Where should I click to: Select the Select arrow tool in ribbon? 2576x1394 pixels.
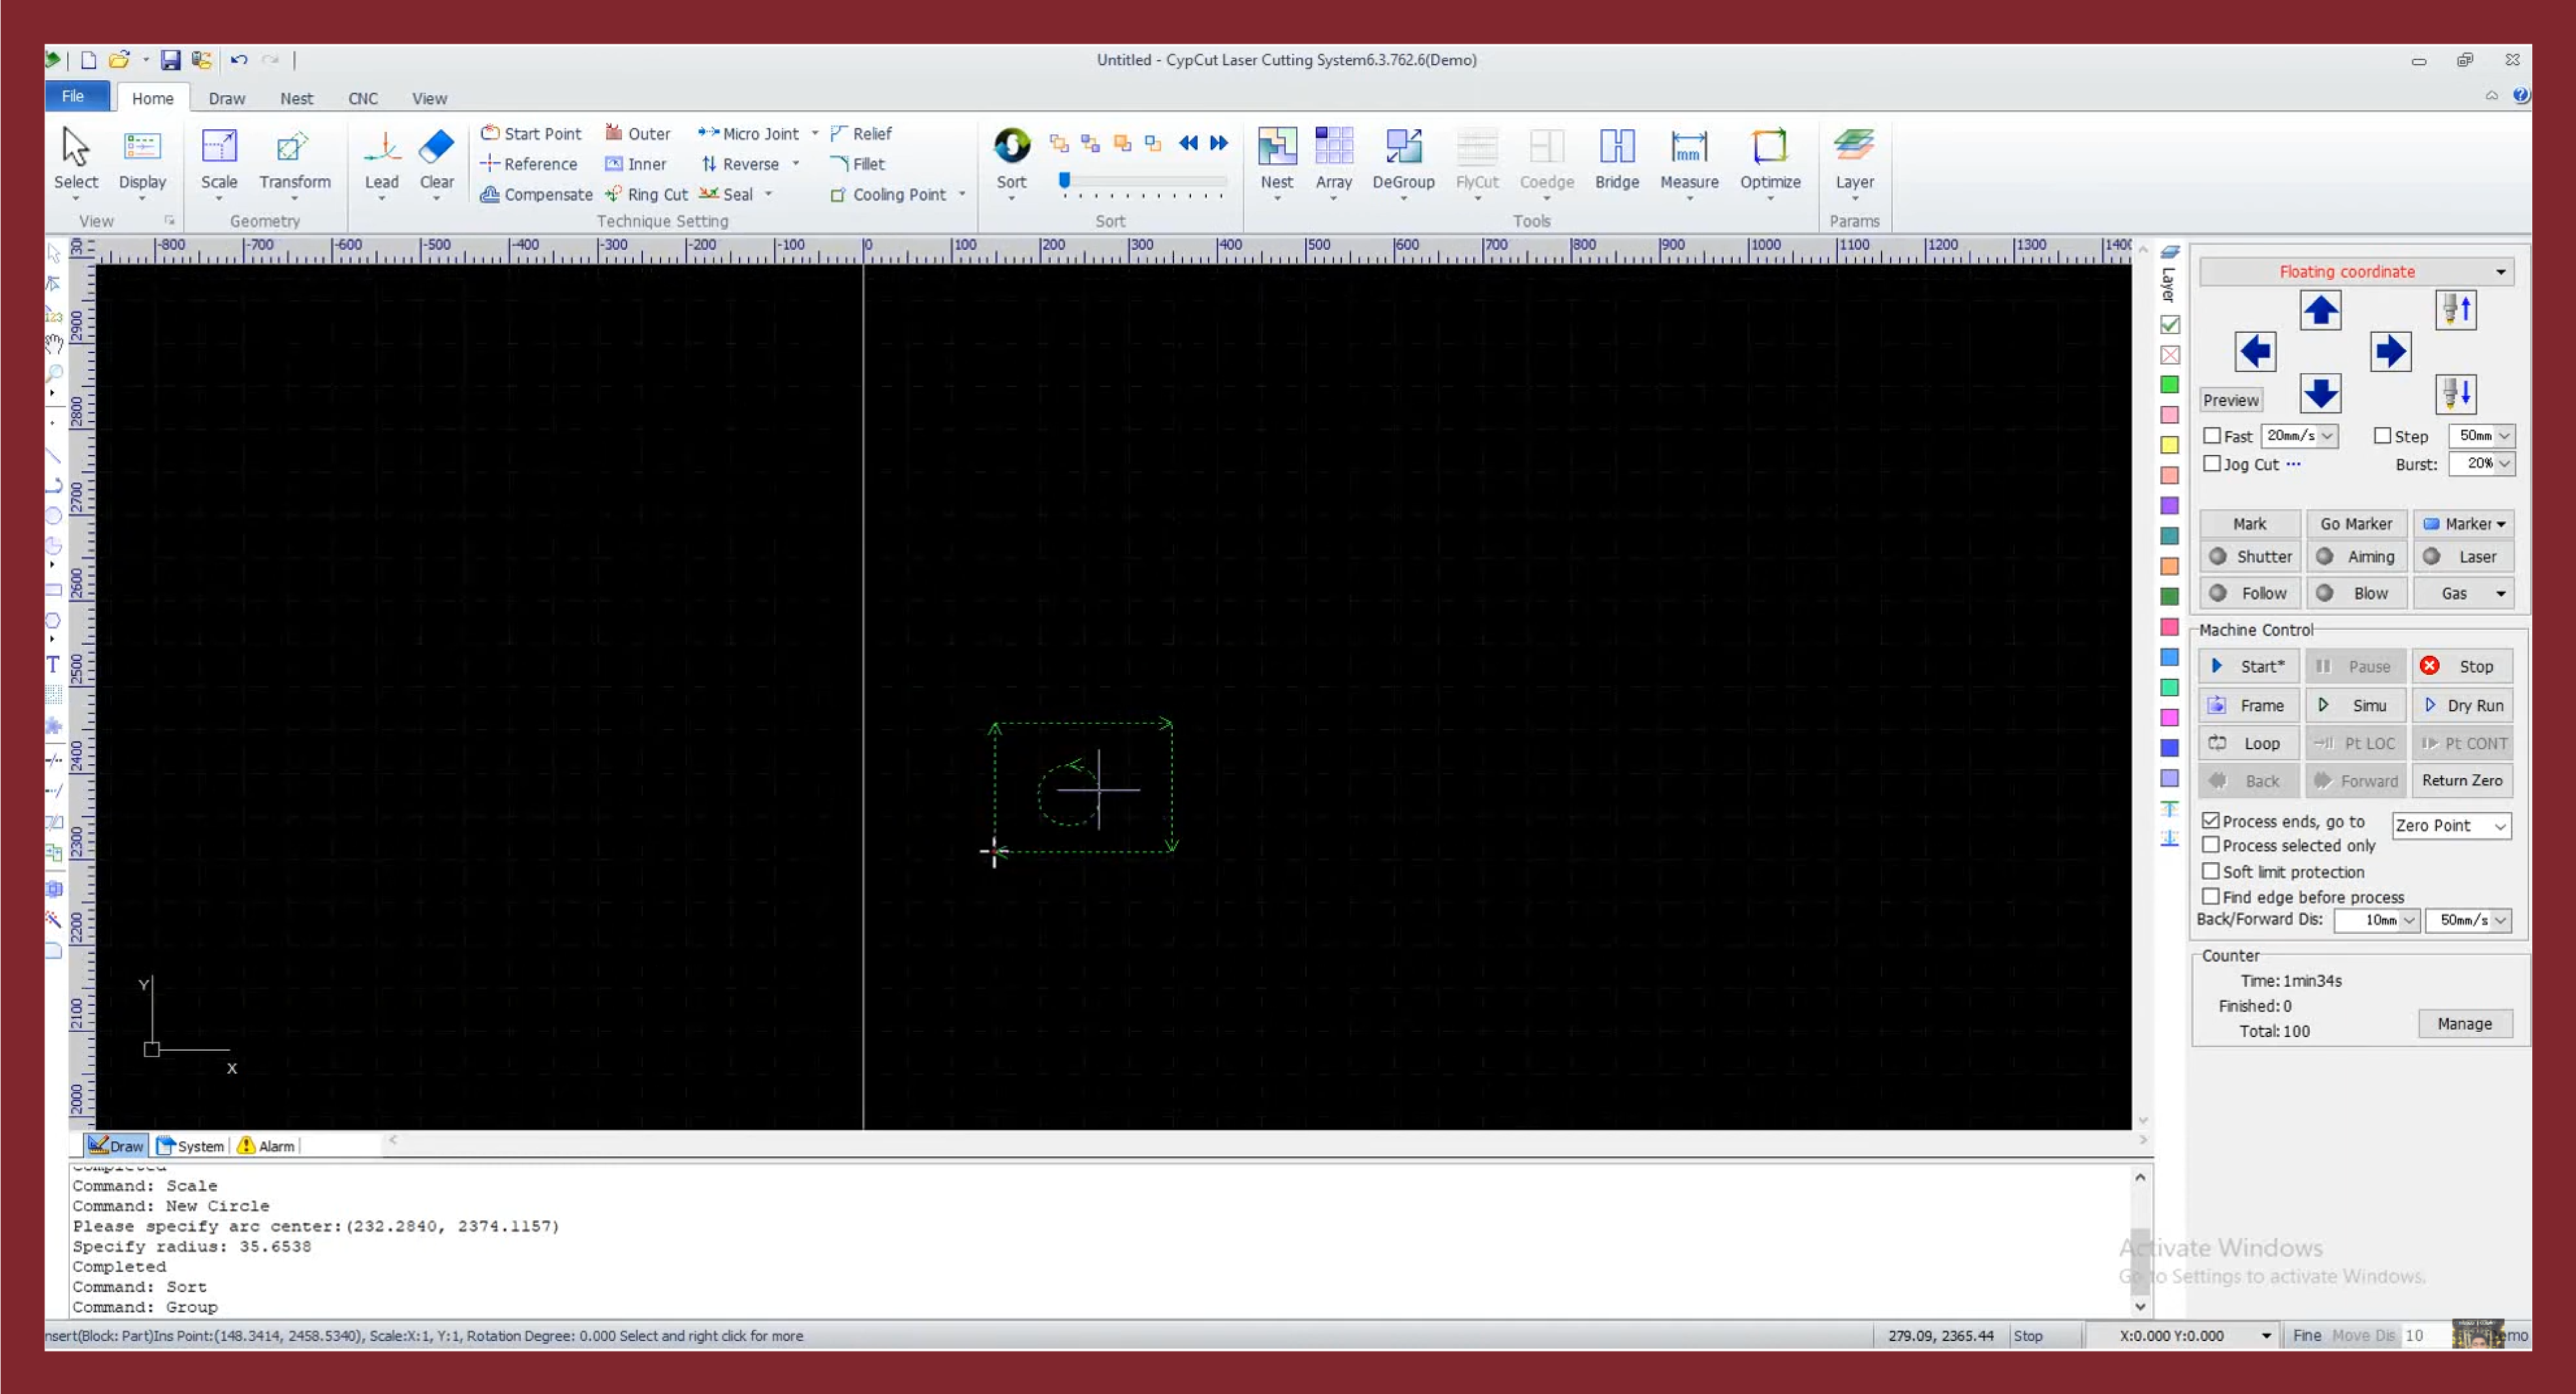pos(75,147)
